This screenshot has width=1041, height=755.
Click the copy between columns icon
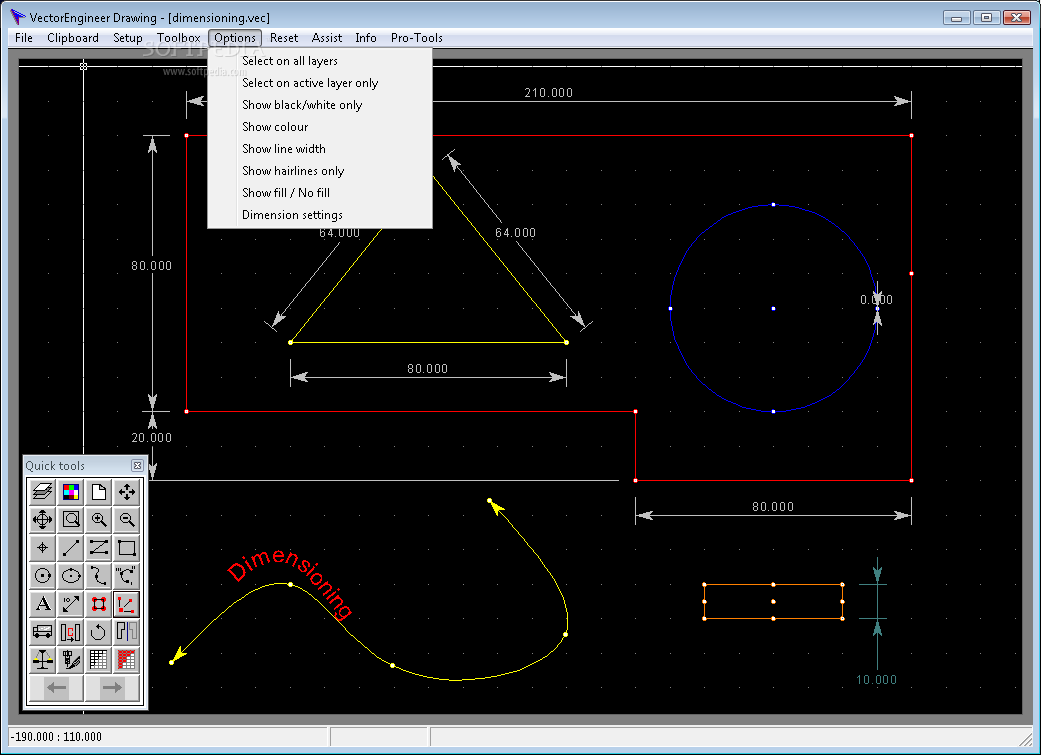coord(70,631)
